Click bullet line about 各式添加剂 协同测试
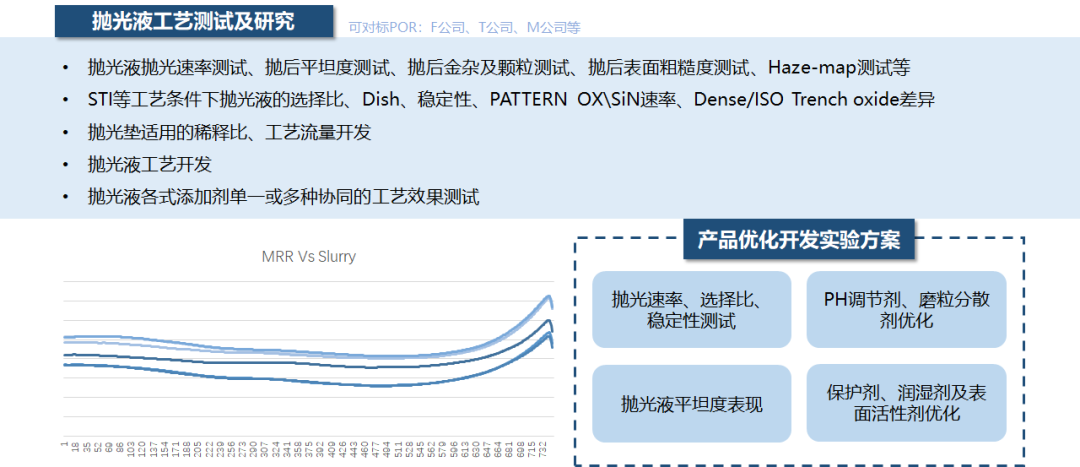This screenshot has height=467, width=1080. coord(283,197)
